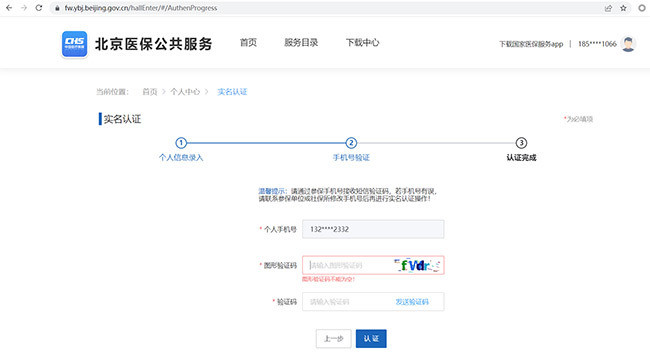Click the 为必填项 required note
This screenshot has height=361, width=650.
pos(578,119)
